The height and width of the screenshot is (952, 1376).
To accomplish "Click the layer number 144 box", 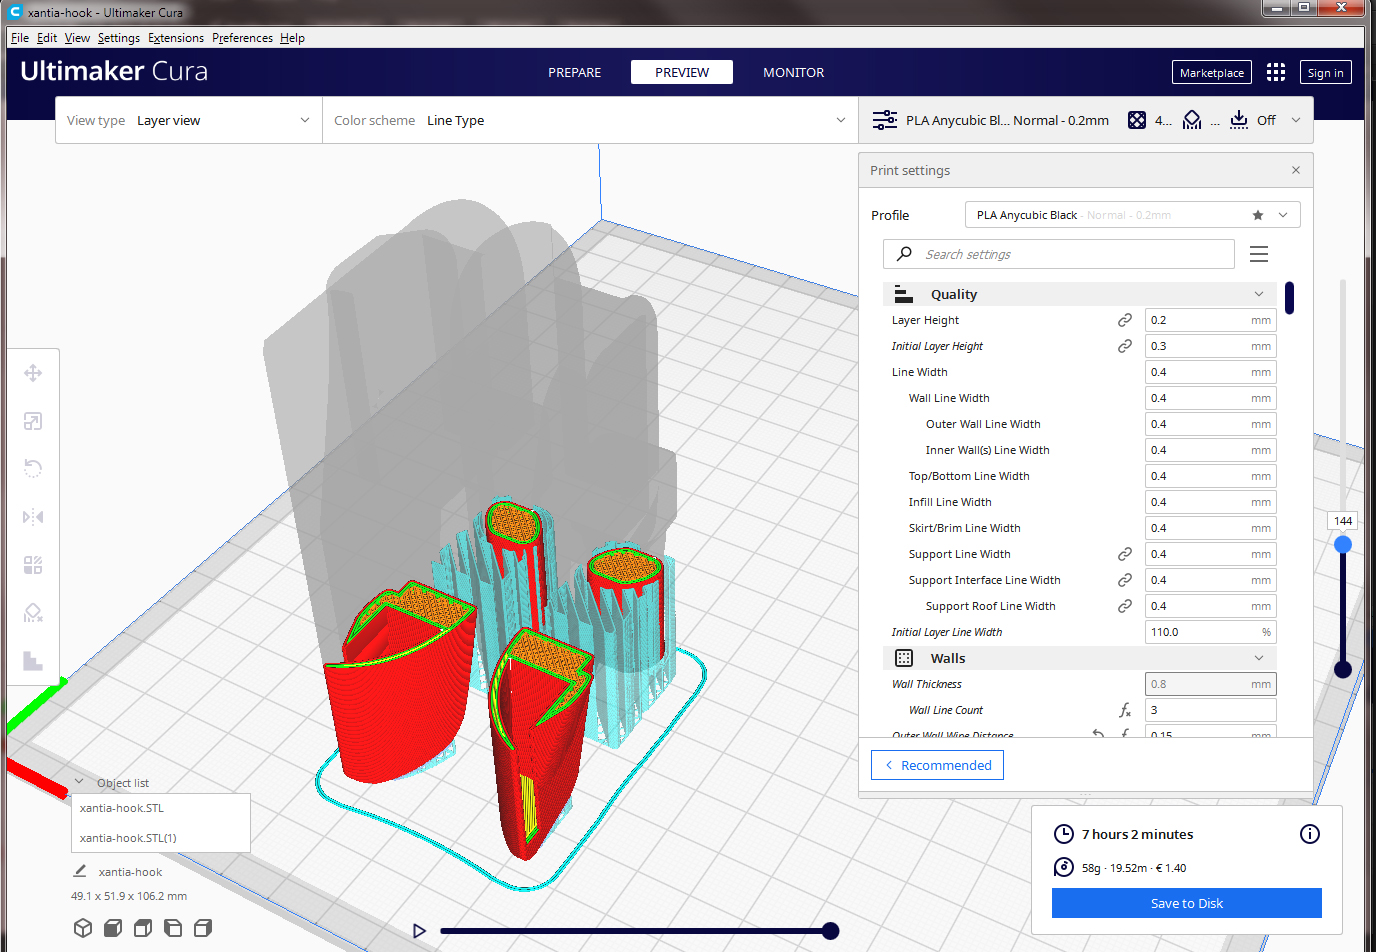I will click(1343, 521).
